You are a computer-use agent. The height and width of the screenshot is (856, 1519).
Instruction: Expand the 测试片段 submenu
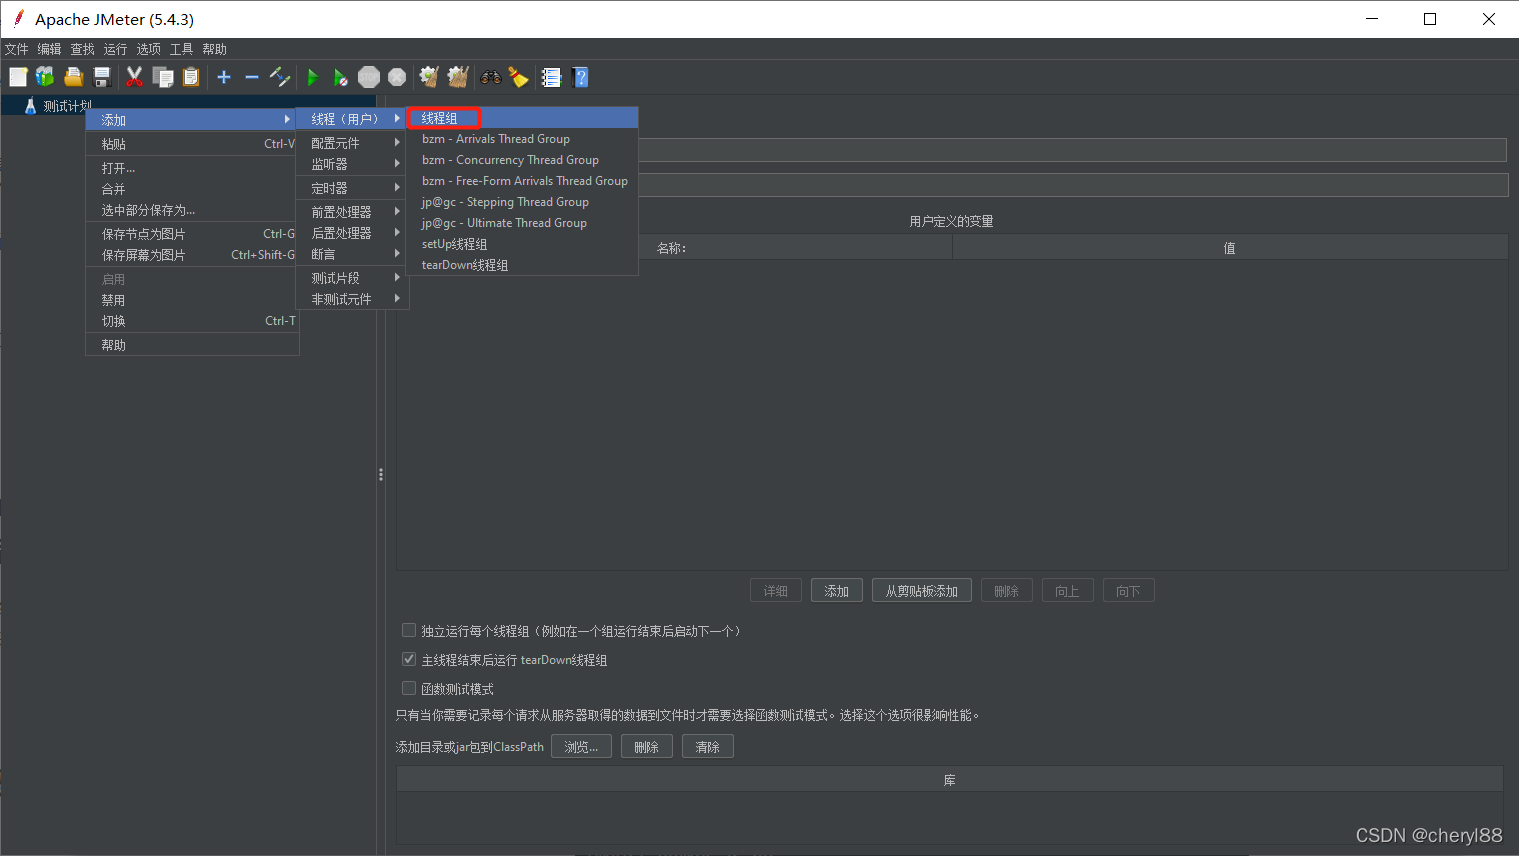pyautogui.click(x=352, y=278)
